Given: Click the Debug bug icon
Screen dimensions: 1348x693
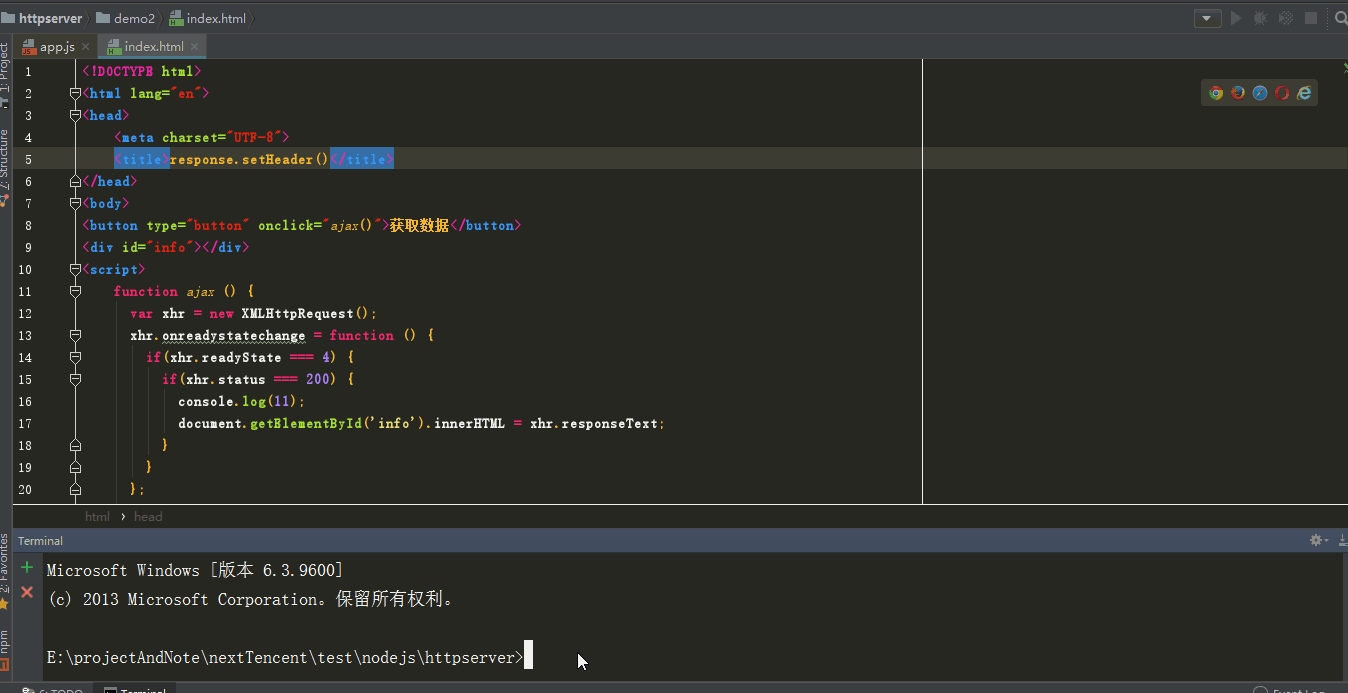Looking at the screenshot, I should [x=1260, y=18].
